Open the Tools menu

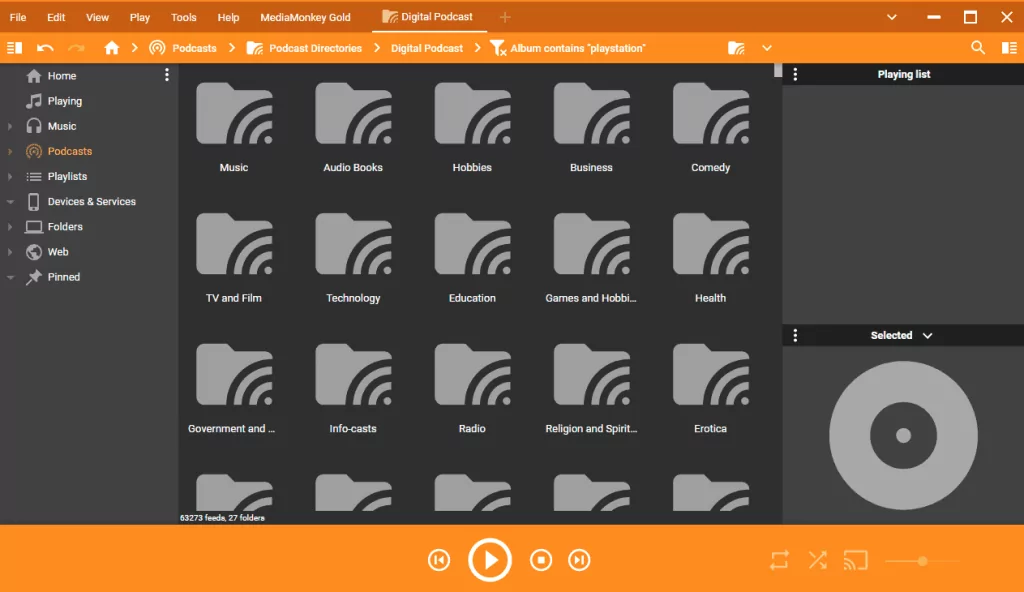point(184,17)
